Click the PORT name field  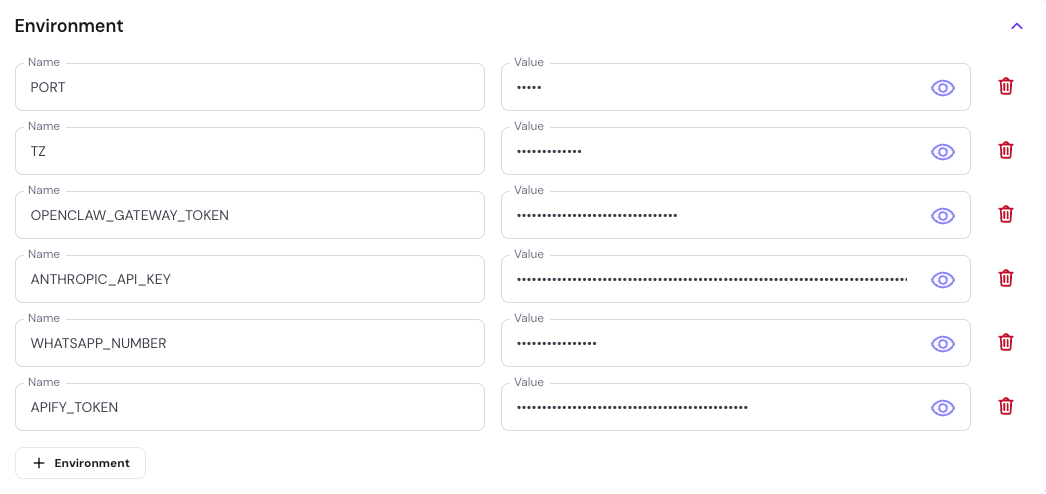250,88
